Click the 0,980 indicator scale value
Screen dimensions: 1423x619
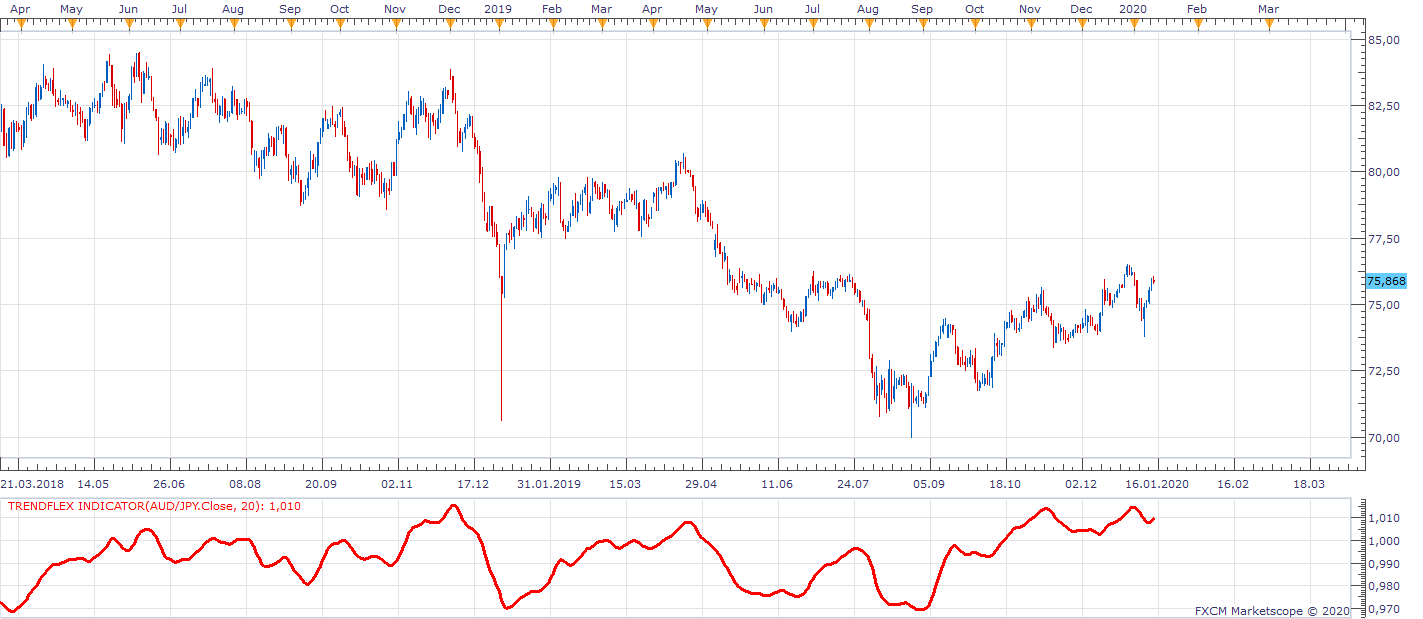1383,586
